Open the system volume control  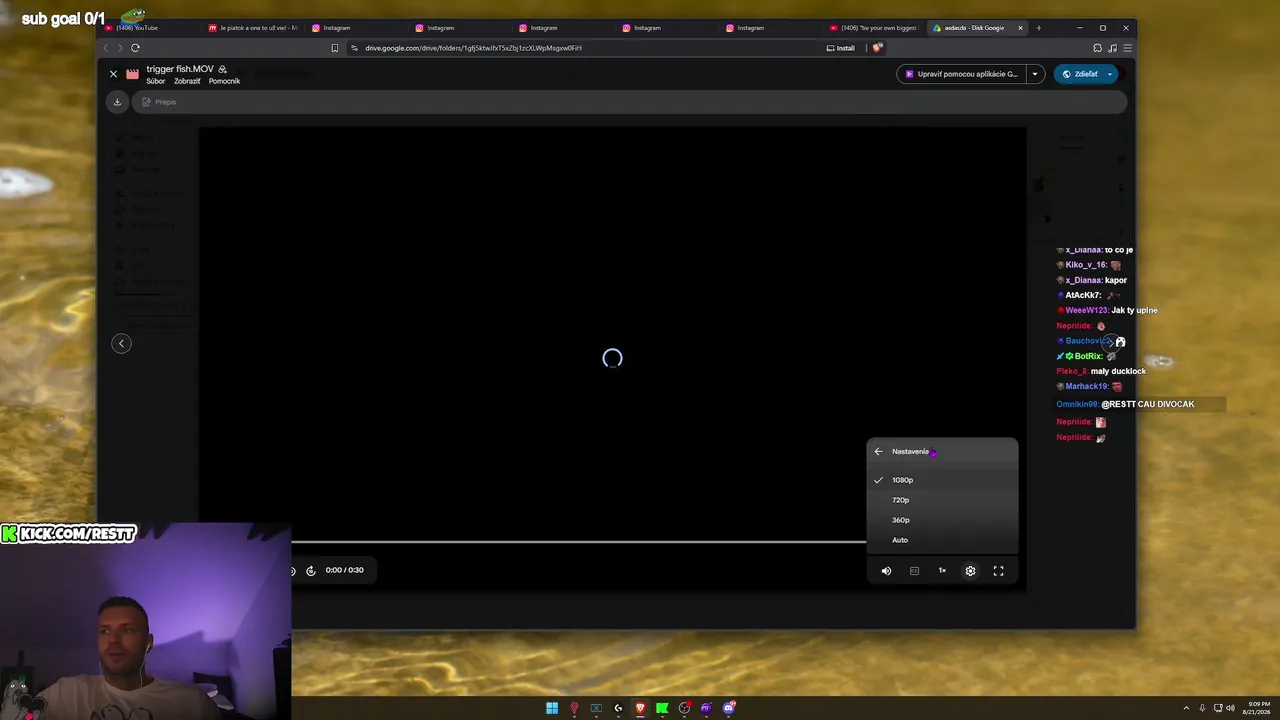coord(1230,708)
